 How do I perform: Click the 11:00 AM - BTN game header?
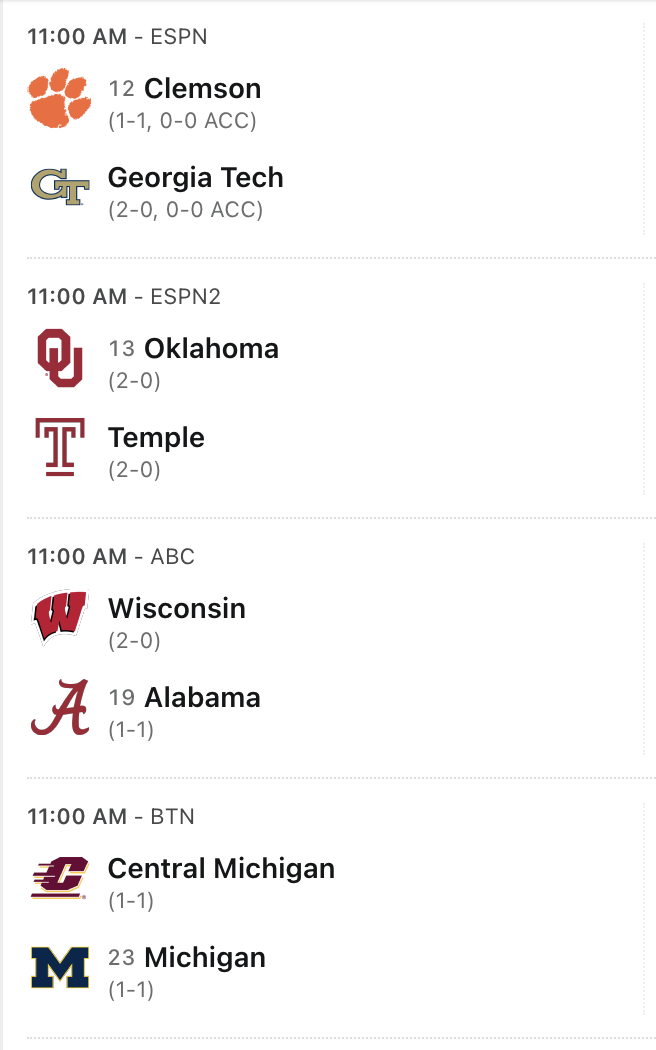[110, 817]
